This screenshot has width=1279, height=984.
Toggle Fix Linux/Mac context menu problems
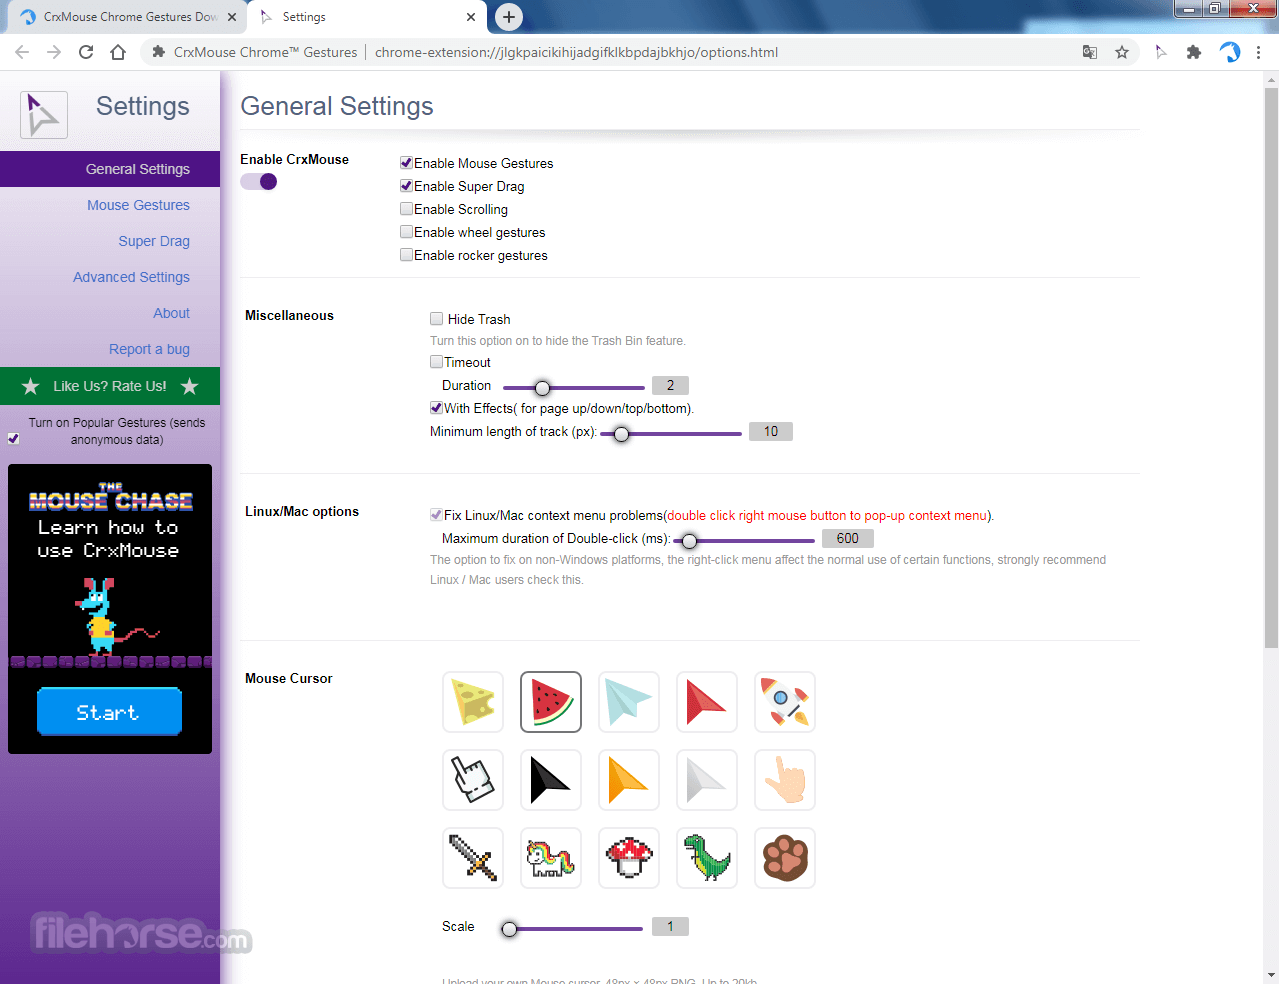[436, 515]
